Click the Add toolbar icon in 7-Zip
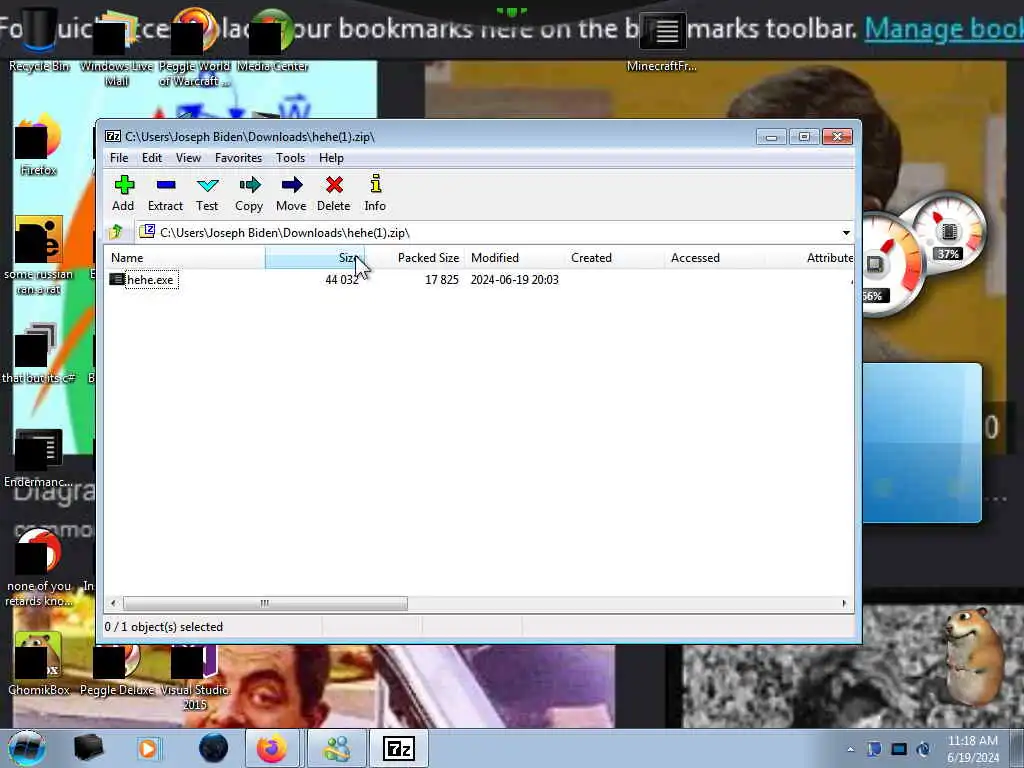The width and height of the screenshot is (1024, 768). pyautogui.click(x=123, y=193)
